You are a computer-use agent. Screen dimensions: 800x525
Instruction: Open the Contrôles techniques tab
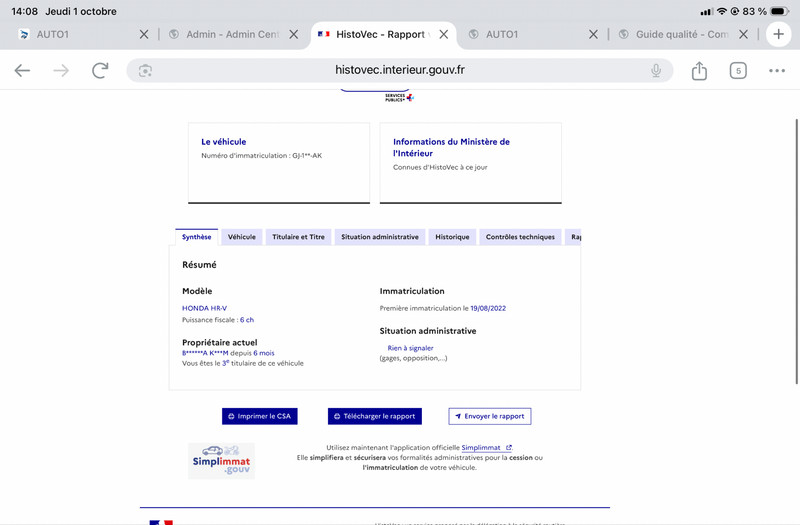[x=520, y=237]
